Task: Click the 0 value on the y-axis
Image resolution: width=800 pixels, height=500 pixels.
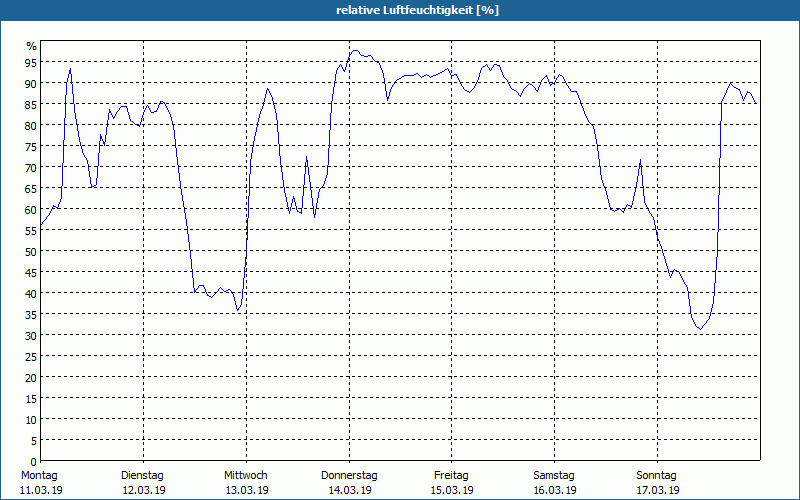Action: pyautogui.click(x=34, y=461)
